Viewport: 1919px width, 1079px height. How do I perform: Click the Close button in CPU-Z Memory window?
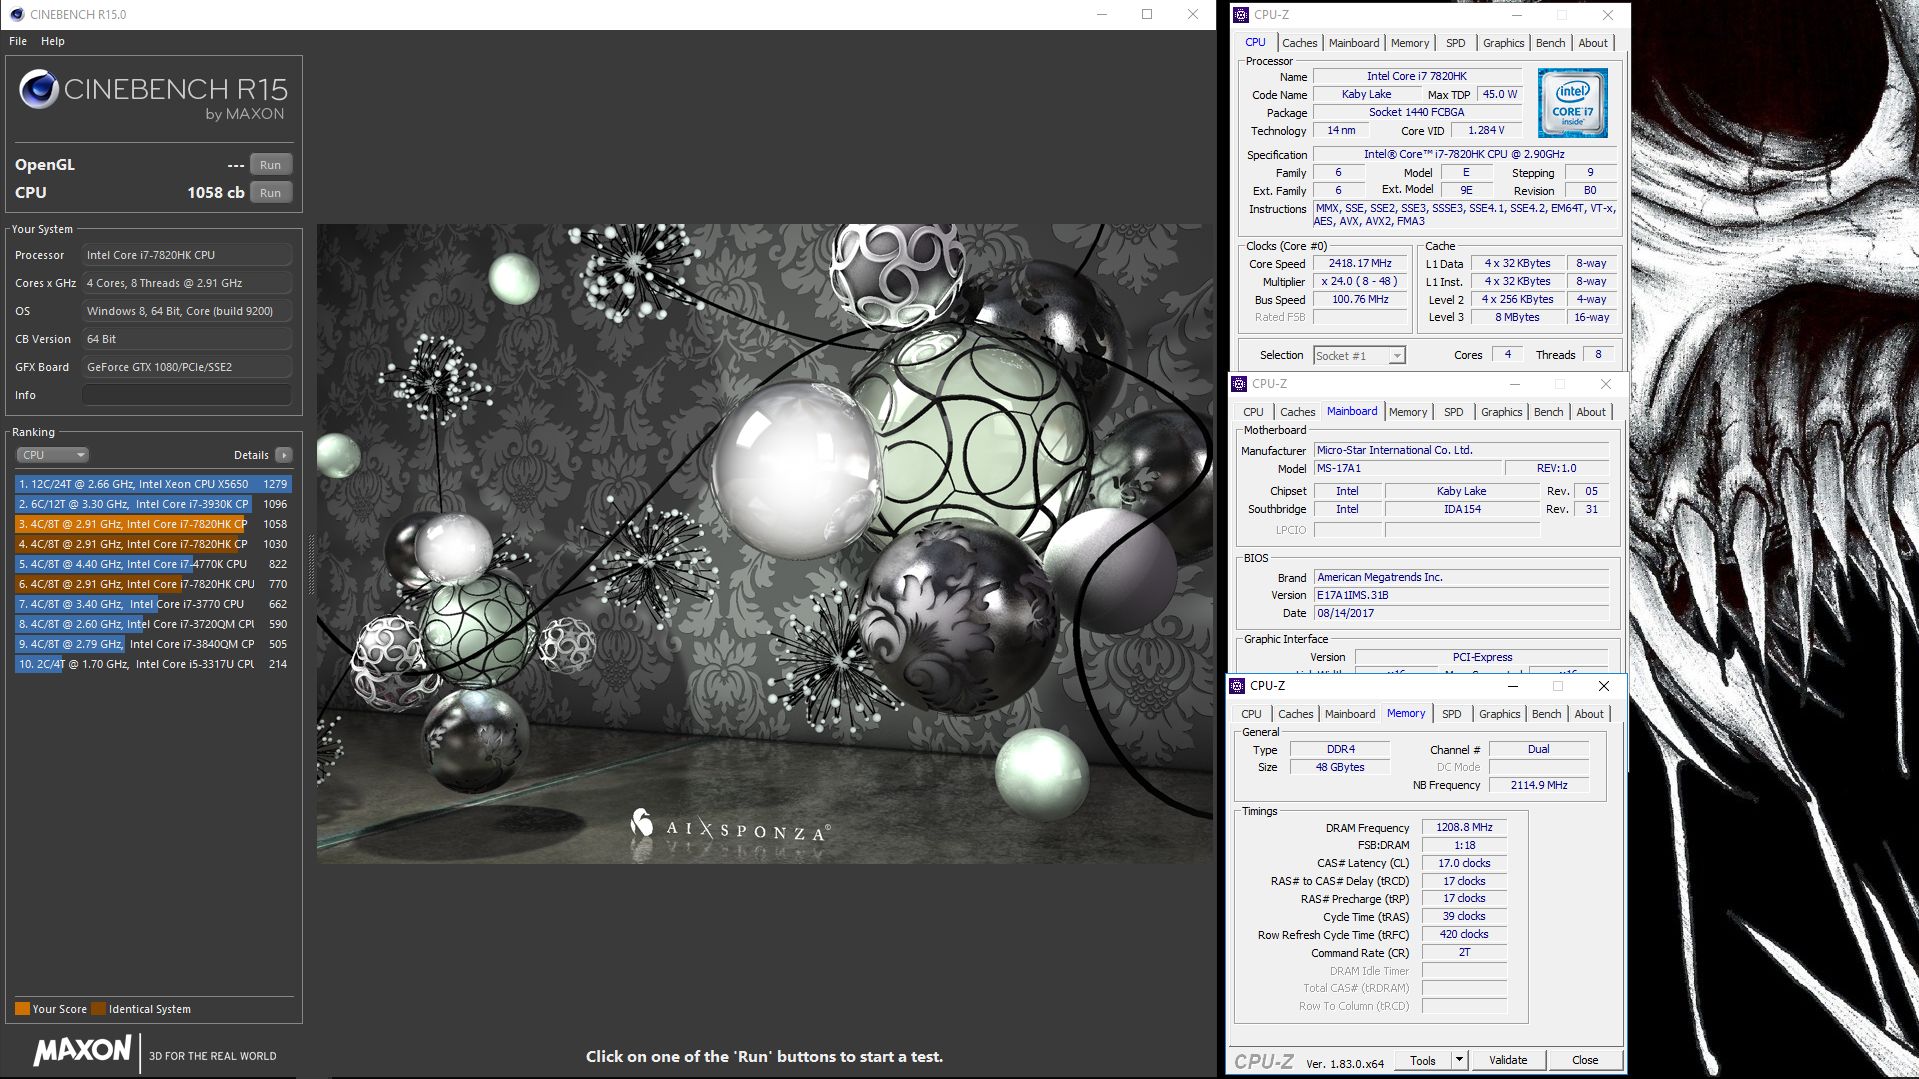pyautogui.click(x=1584, y=1060)
